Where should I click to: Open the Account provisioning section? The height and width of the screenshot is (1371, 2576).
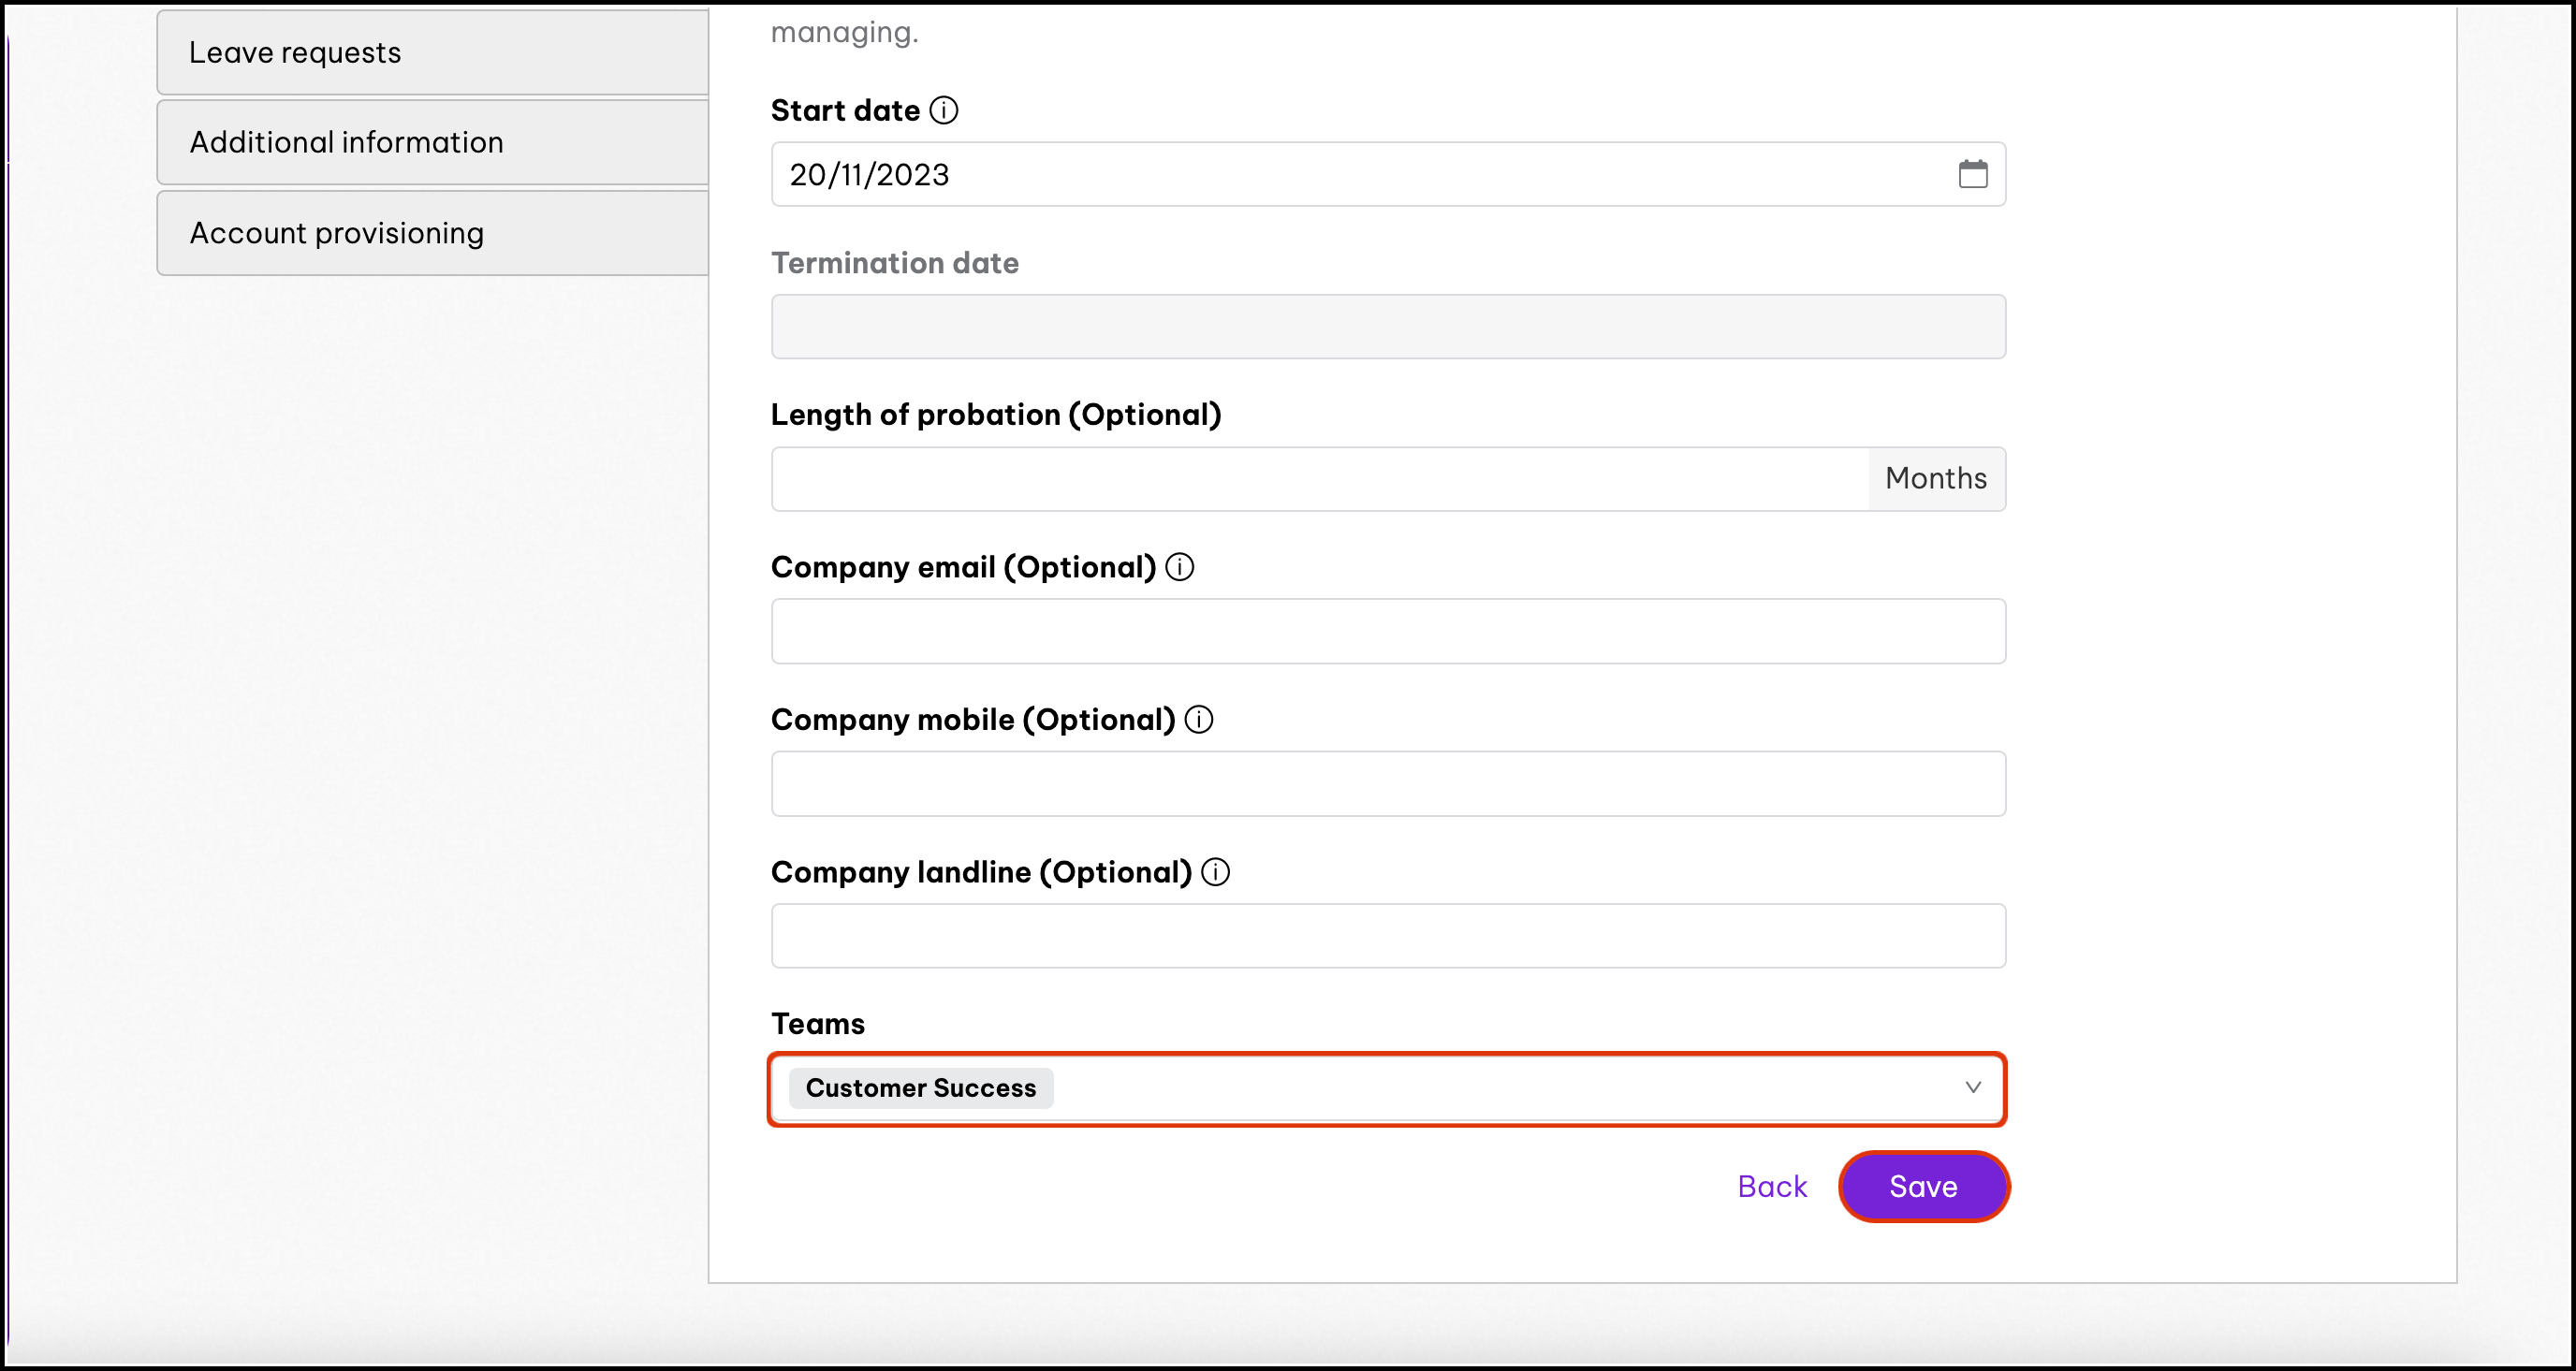tap(432, 233)
